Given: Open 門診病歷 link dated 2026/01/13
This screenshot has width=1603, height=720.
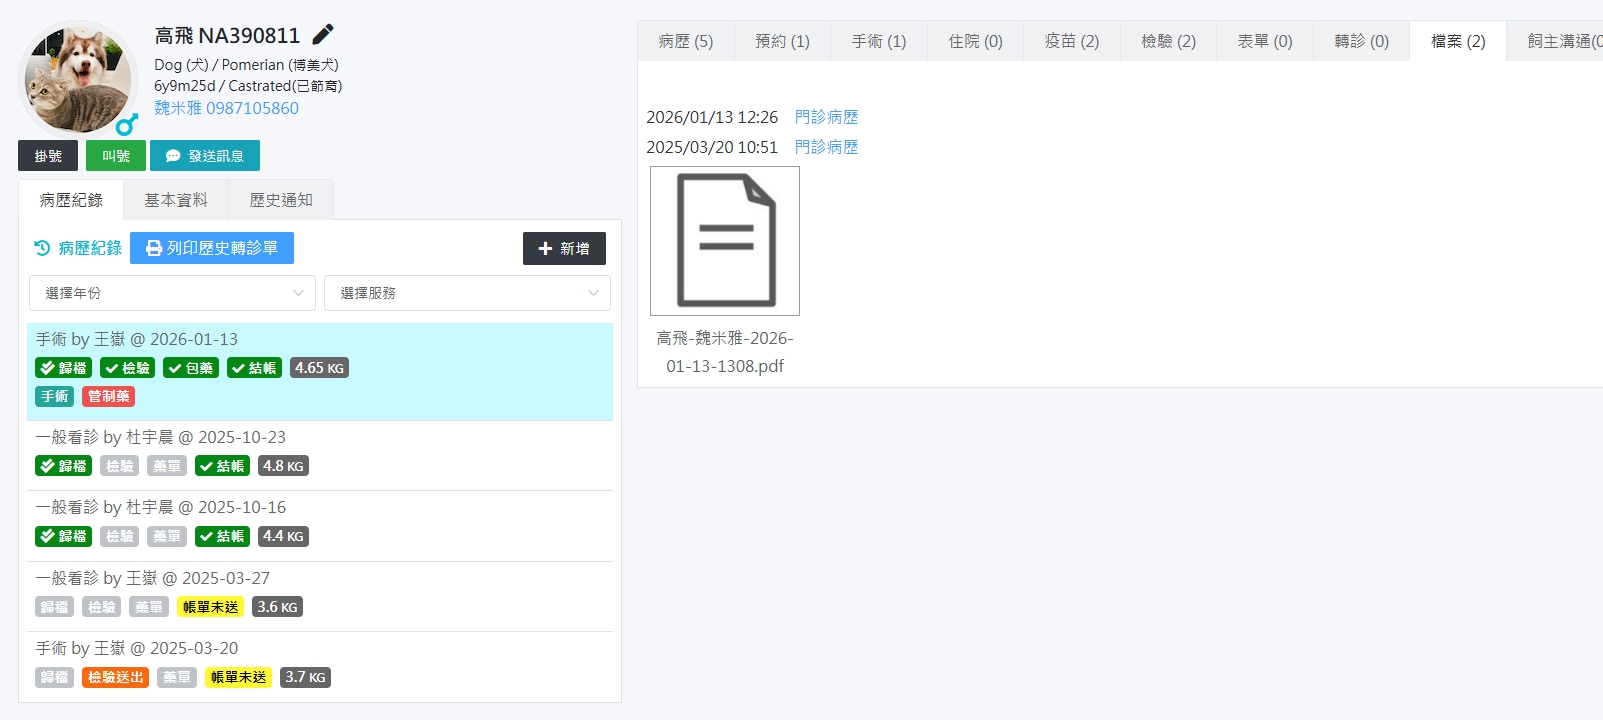Looking at the screenshot, I should pos(826,117).
